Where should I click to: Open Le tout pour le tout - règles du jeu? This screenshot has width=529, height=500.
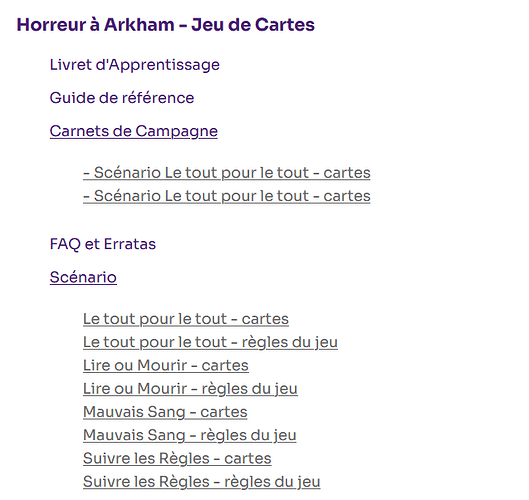[x=210, y=342]
